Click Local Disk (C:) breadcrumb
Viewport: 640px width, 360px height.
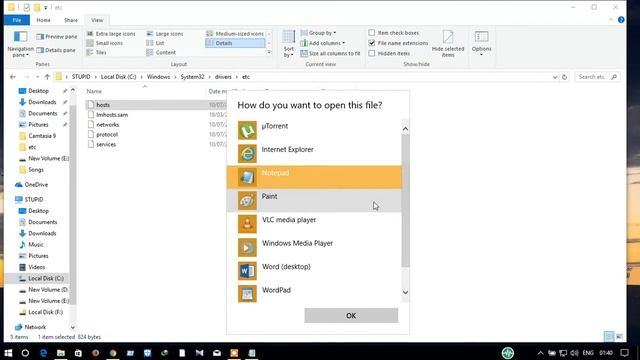[x=118, y=77]
